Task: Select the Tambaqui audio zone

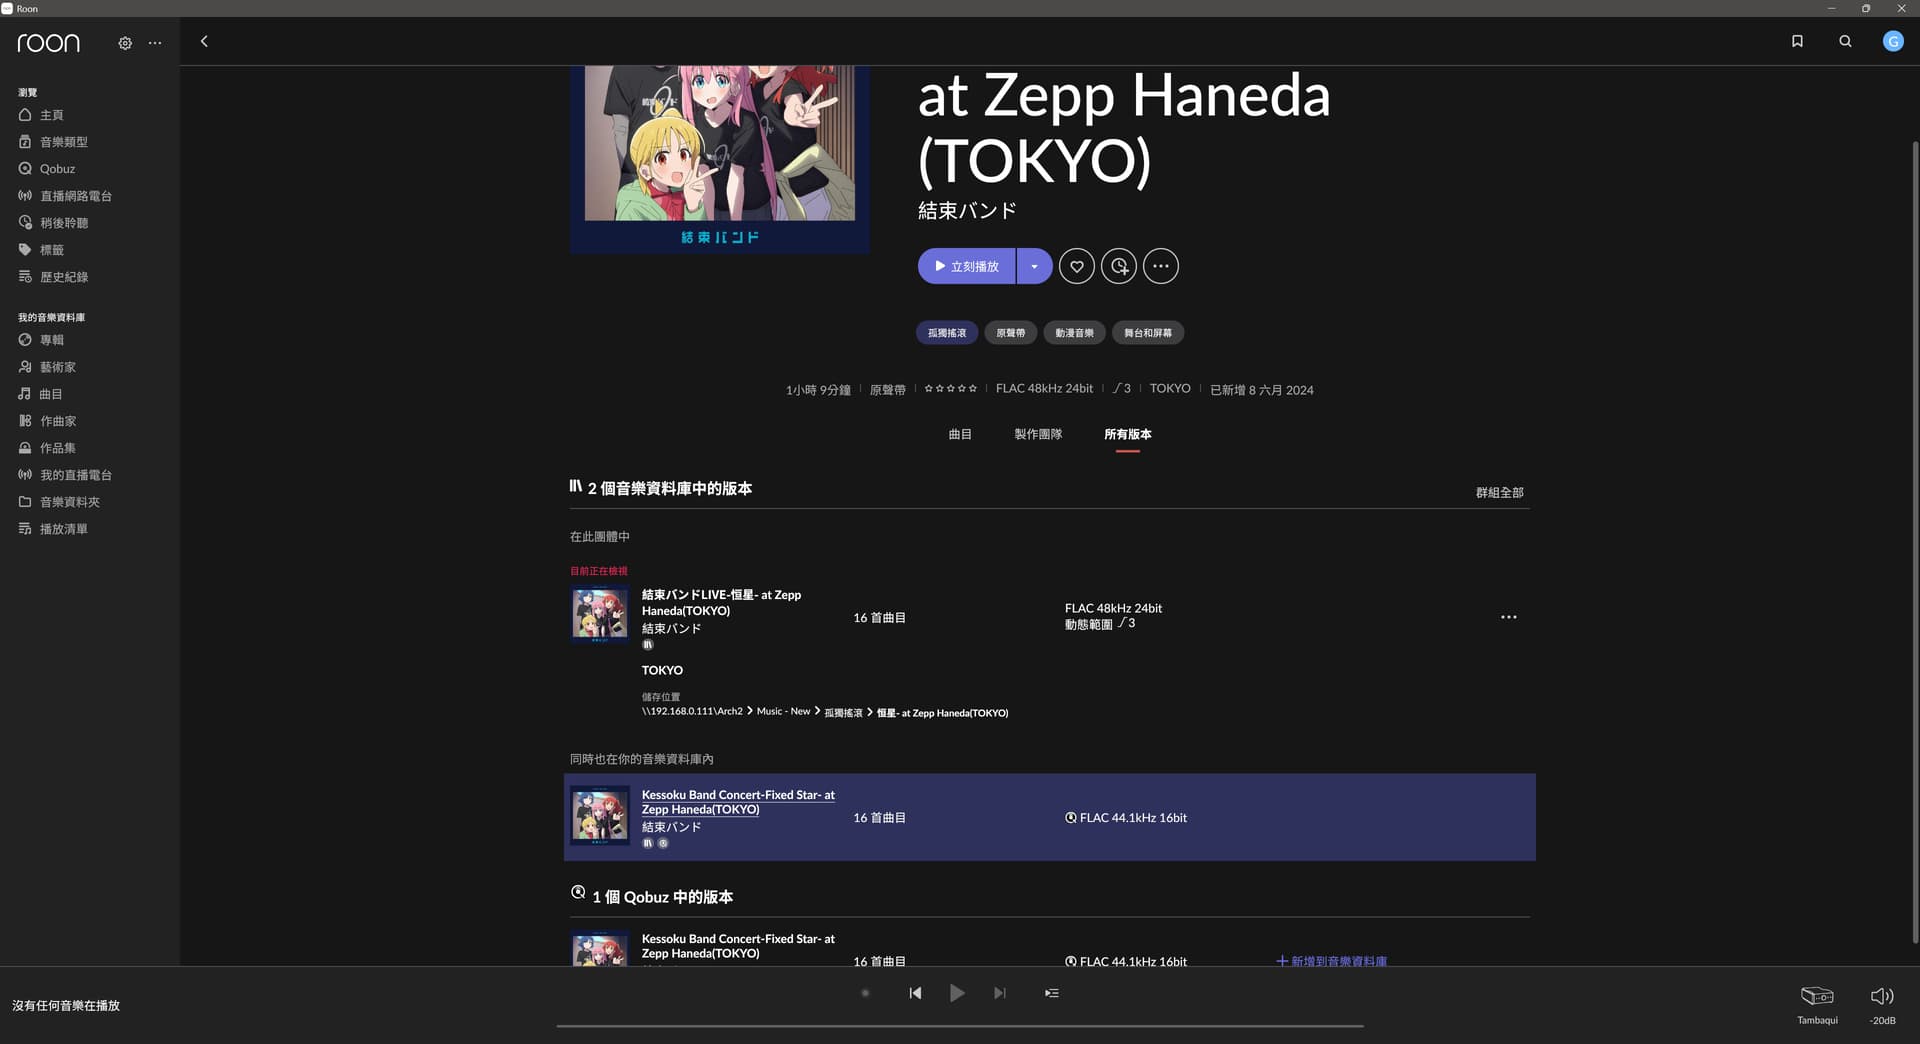Action: (1817, 1004)
